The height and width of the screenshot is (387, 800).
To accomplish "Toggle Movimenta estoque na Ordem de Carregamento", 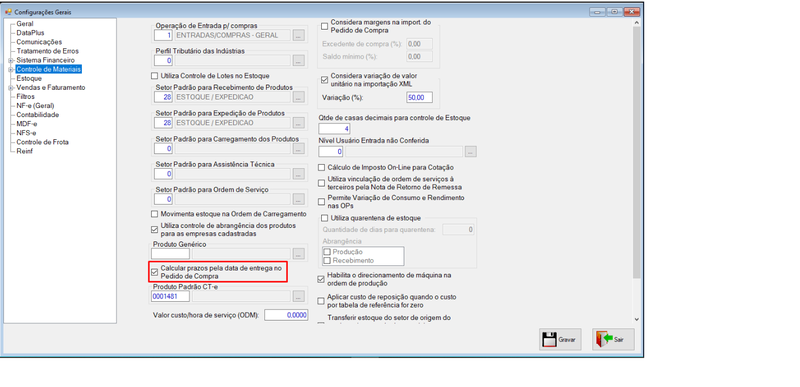I will 155,214.
